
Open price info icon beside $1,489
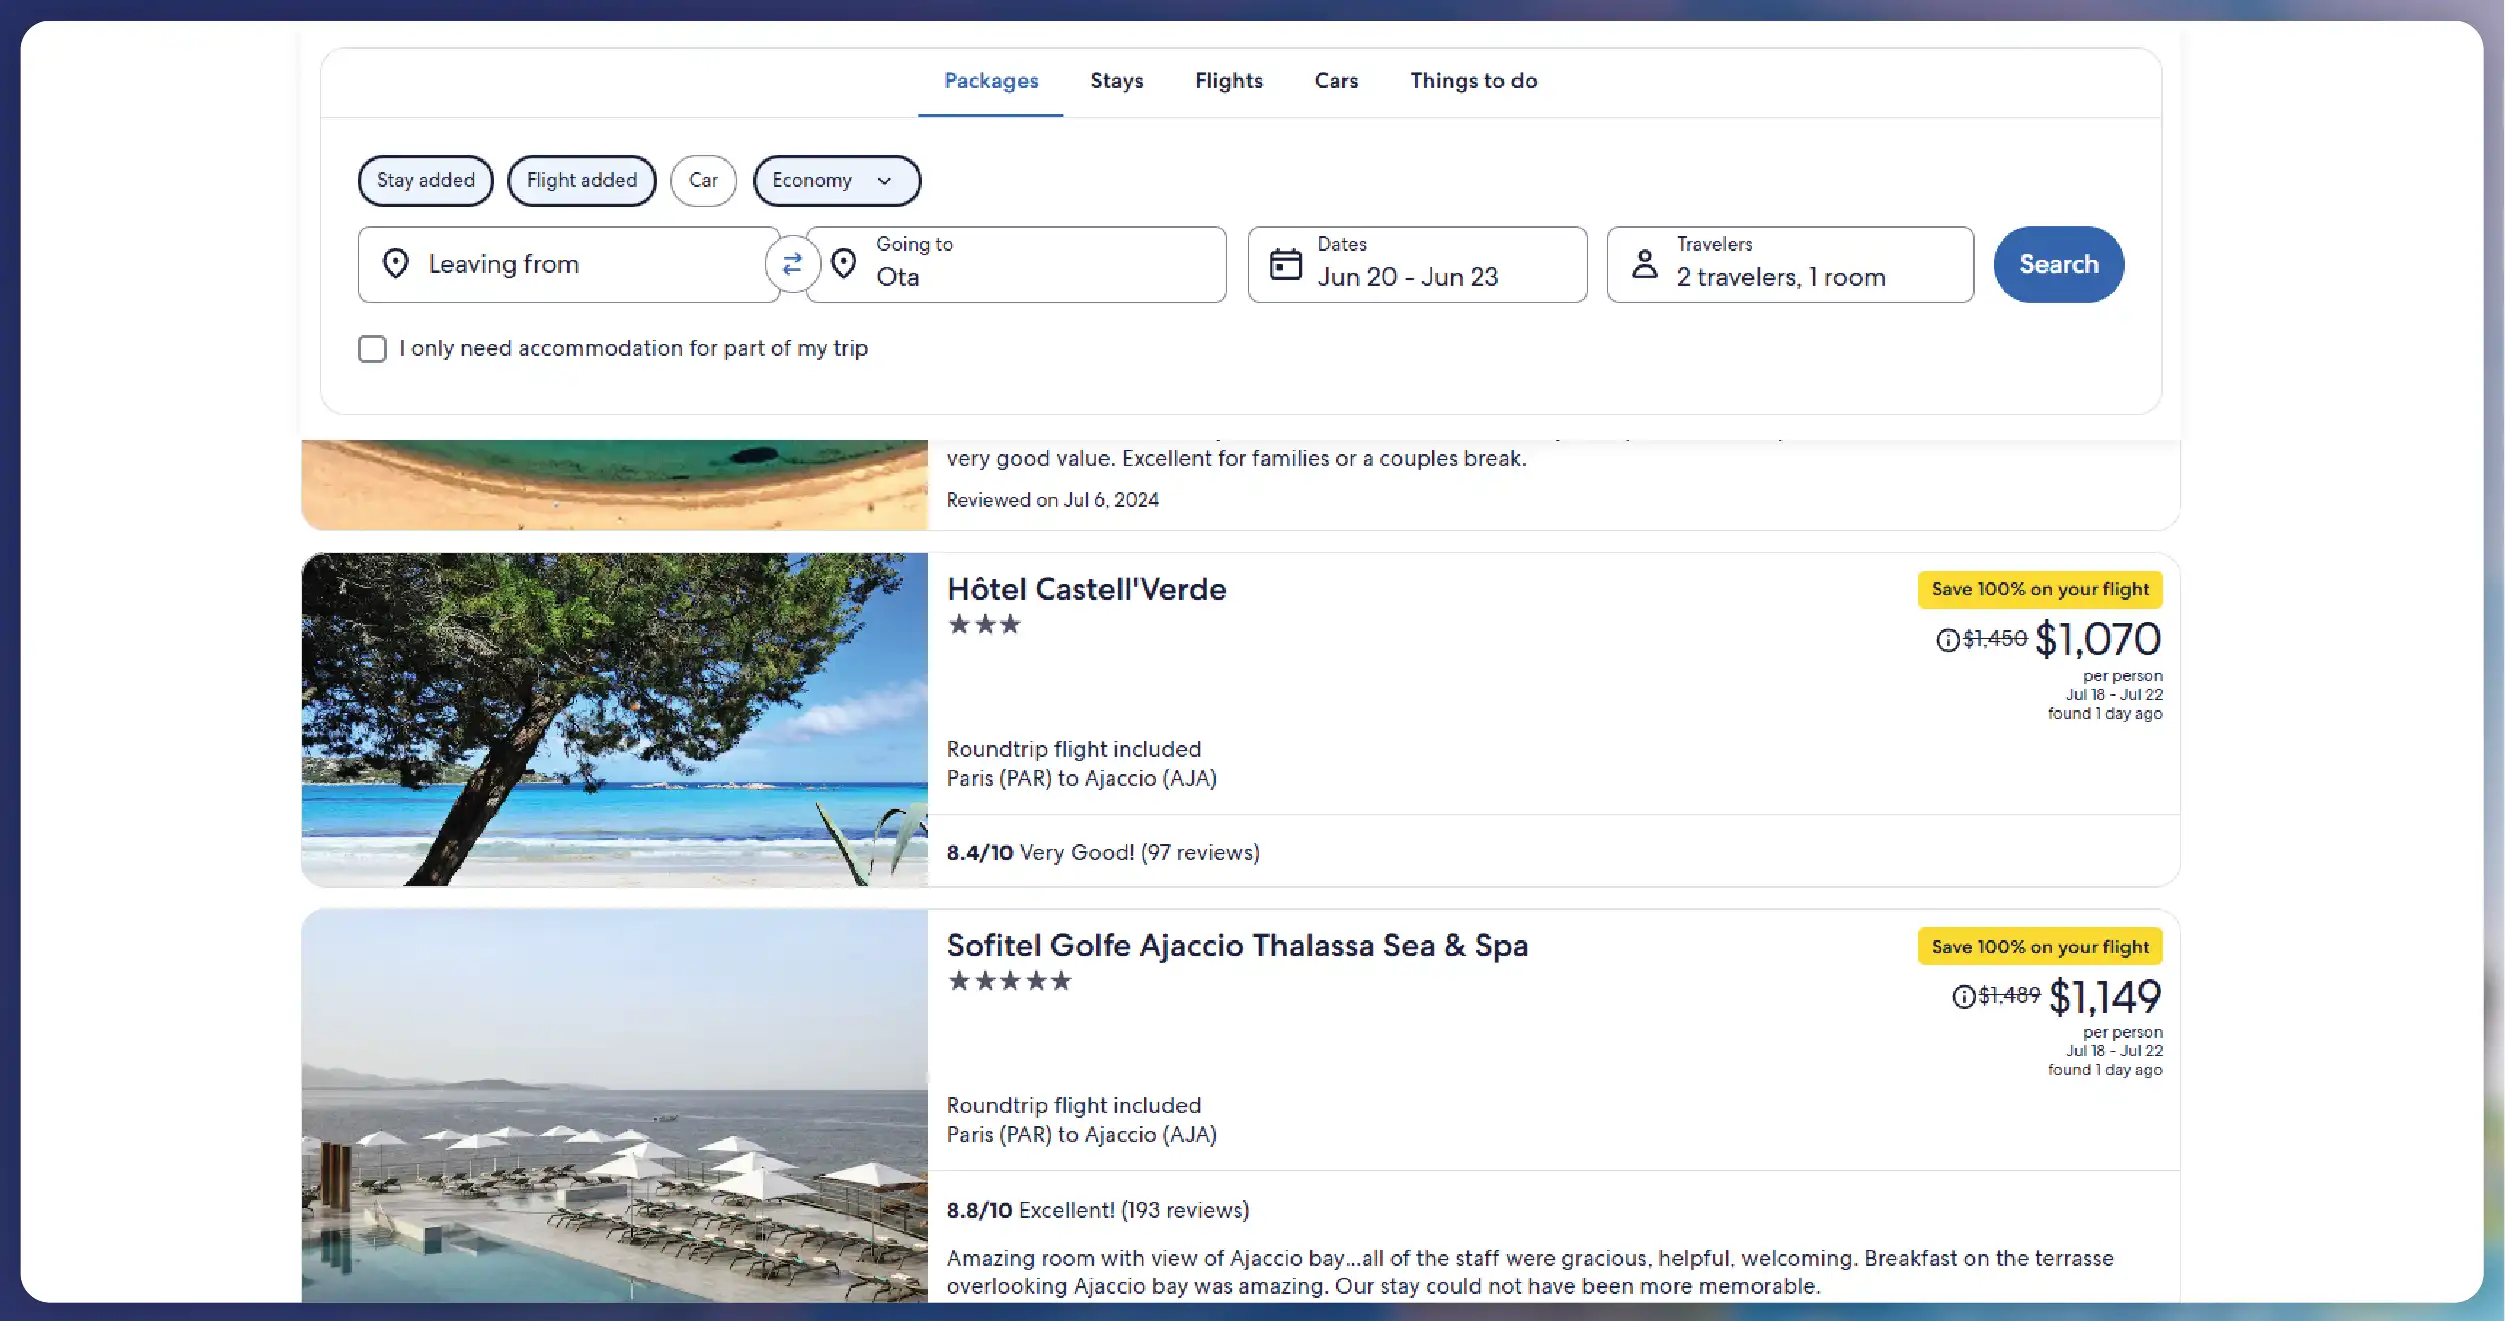[1963, 997]
